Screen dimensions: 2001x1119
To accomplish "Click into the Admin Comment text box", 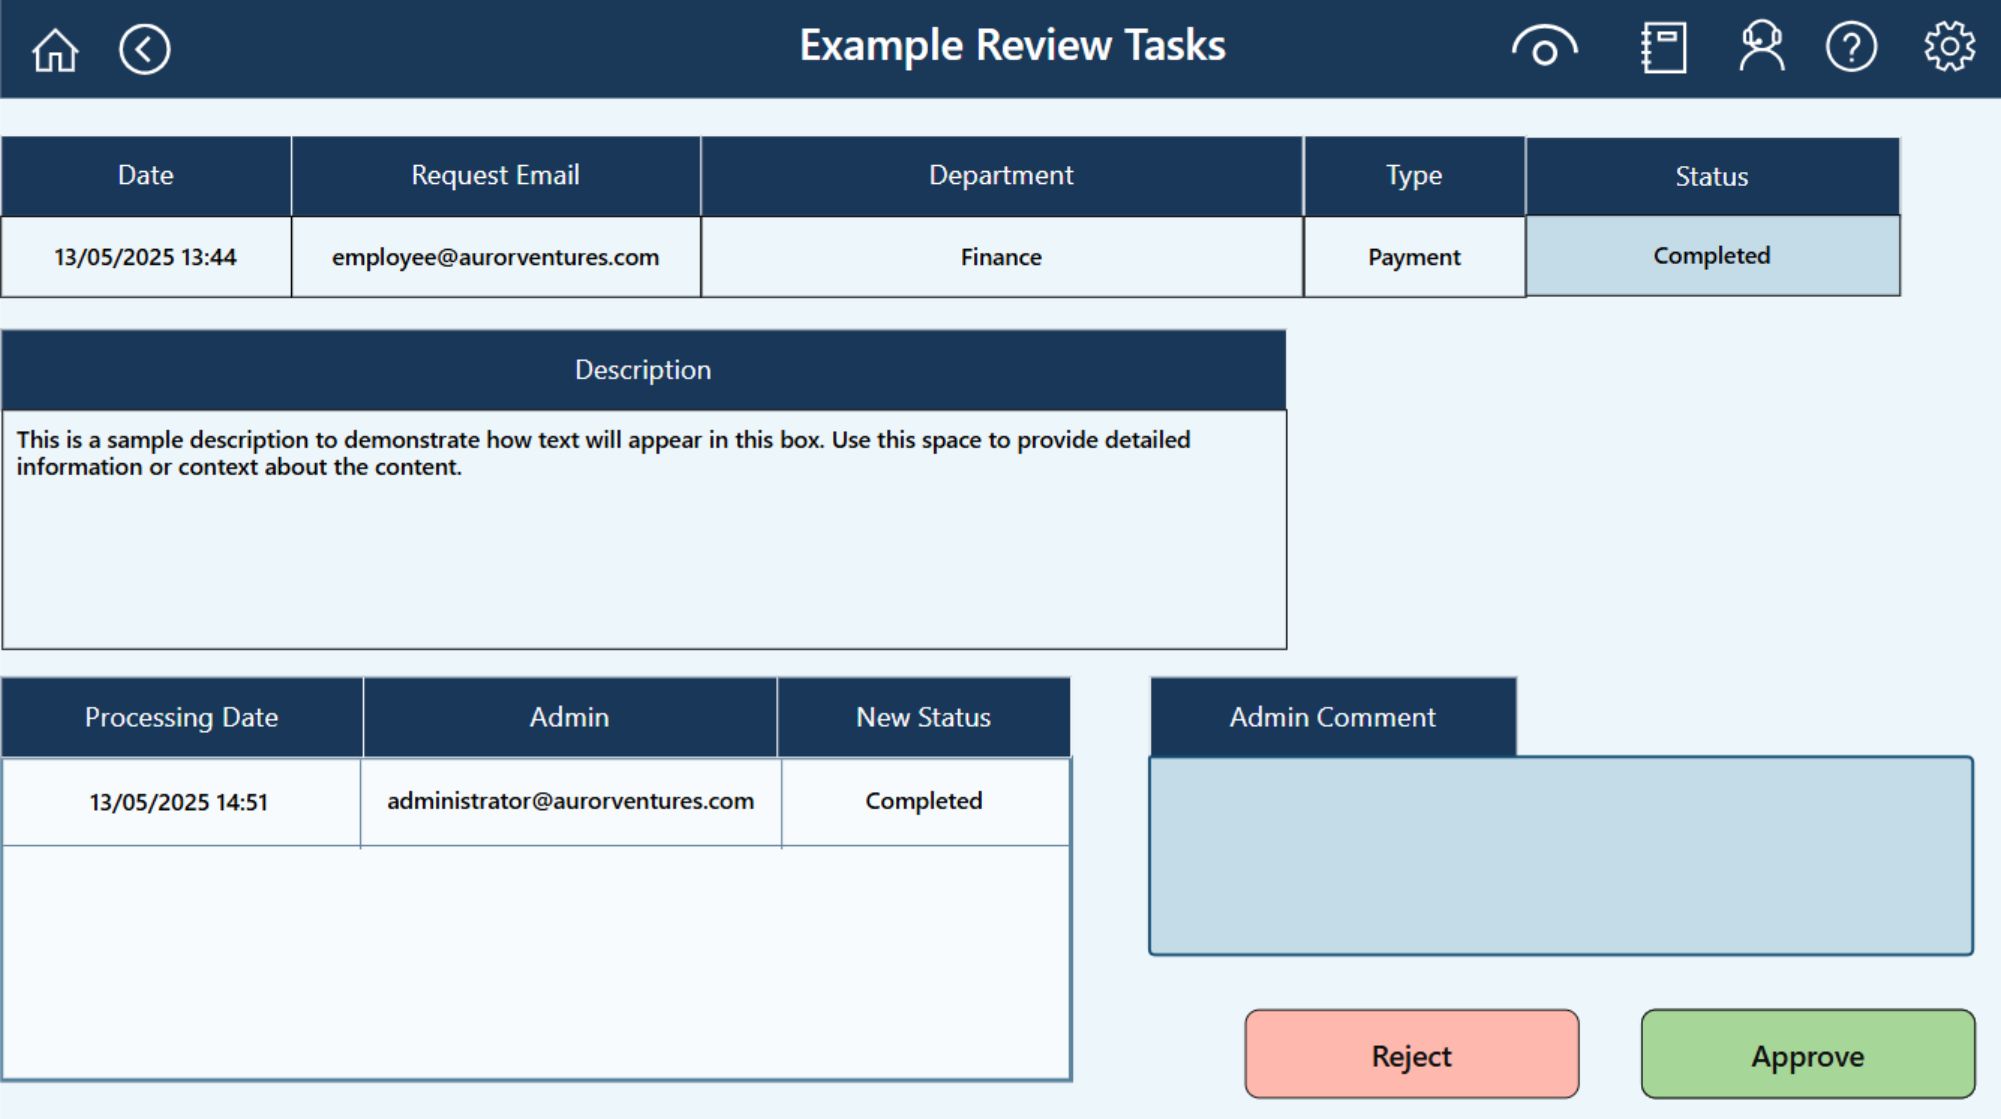I will point(1560,856).
